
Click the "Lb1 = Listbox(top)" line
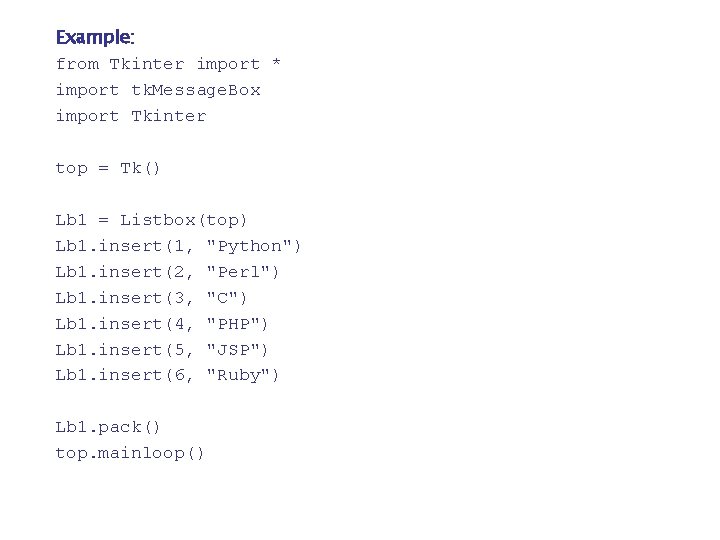tap(151, 220)
